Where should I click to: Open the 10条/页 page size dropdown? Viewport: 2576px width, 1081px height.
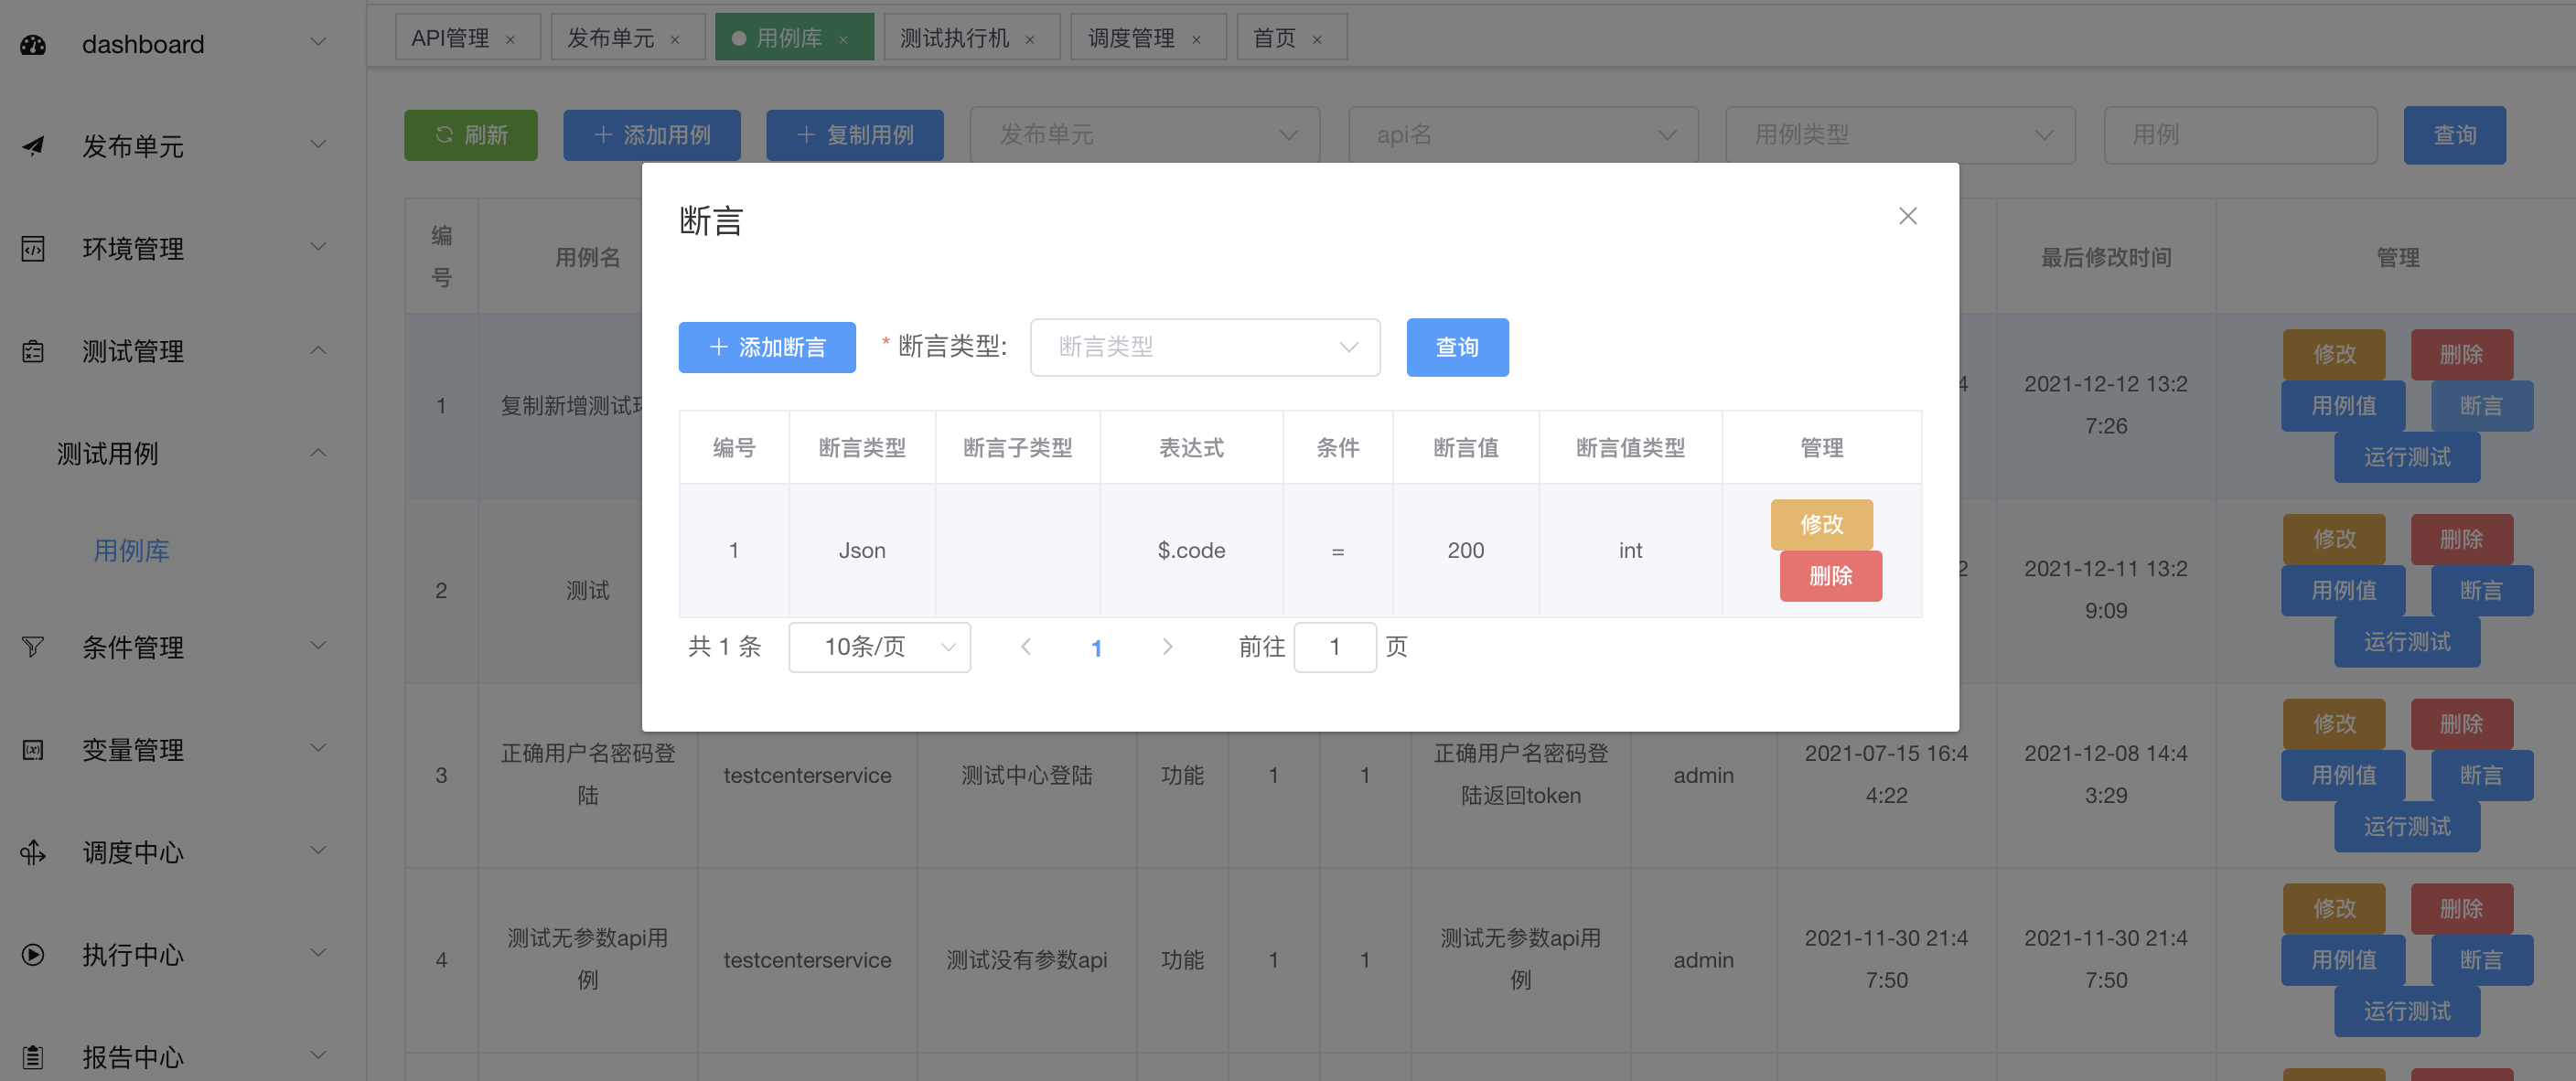tap(878, 647)
